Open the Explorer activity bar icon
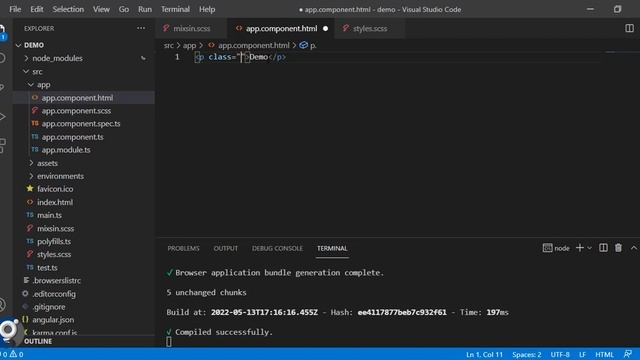640x360 pixels. click(3, 32)
